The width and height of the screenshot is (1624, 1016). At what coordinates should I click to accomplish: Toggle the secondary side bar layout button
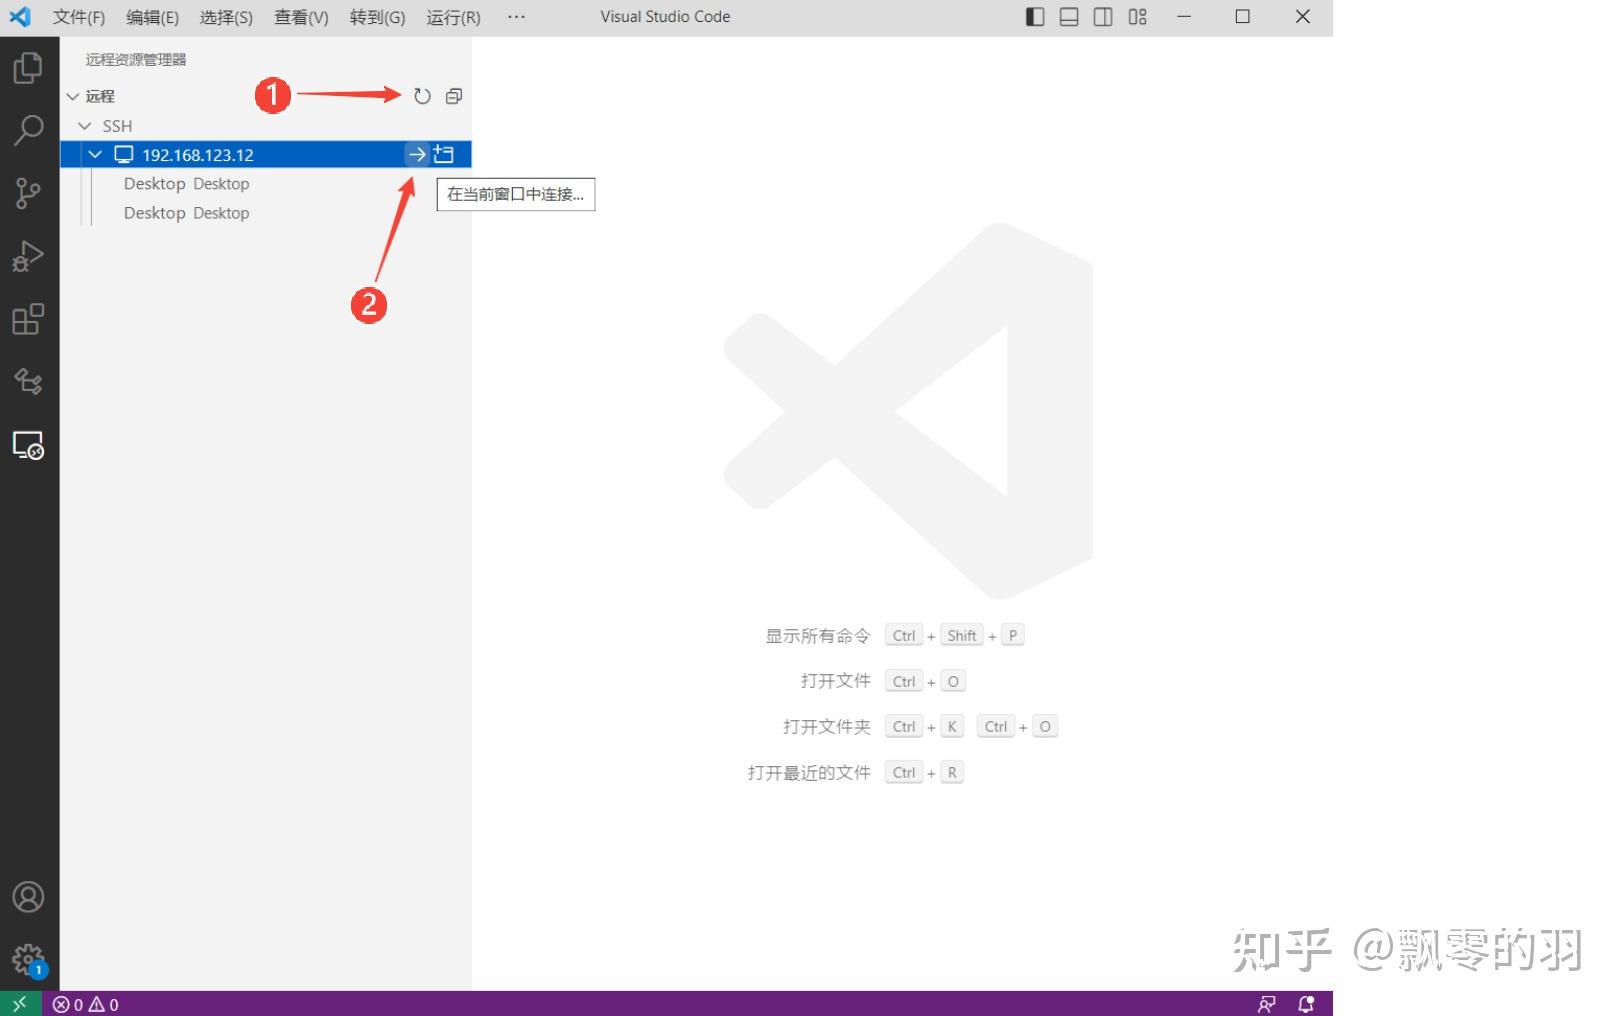click(x=1103, y=17)
